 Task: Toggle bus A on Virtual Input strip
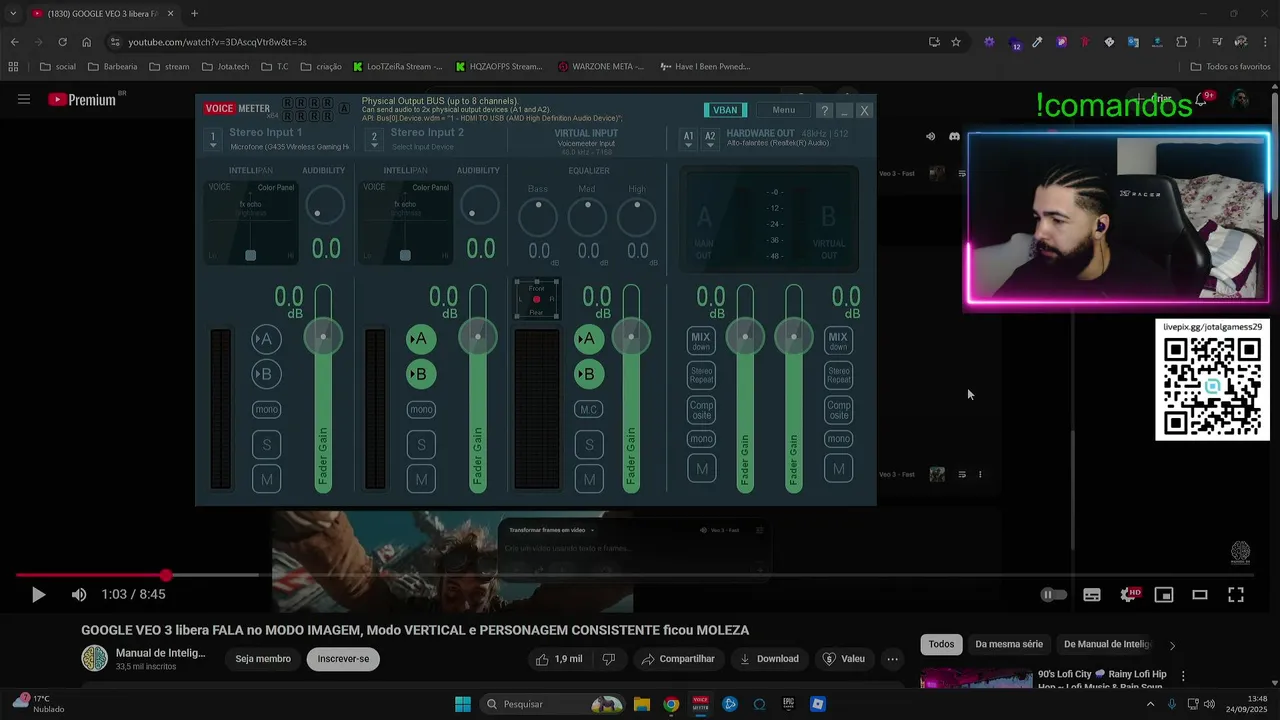[588, 339]
